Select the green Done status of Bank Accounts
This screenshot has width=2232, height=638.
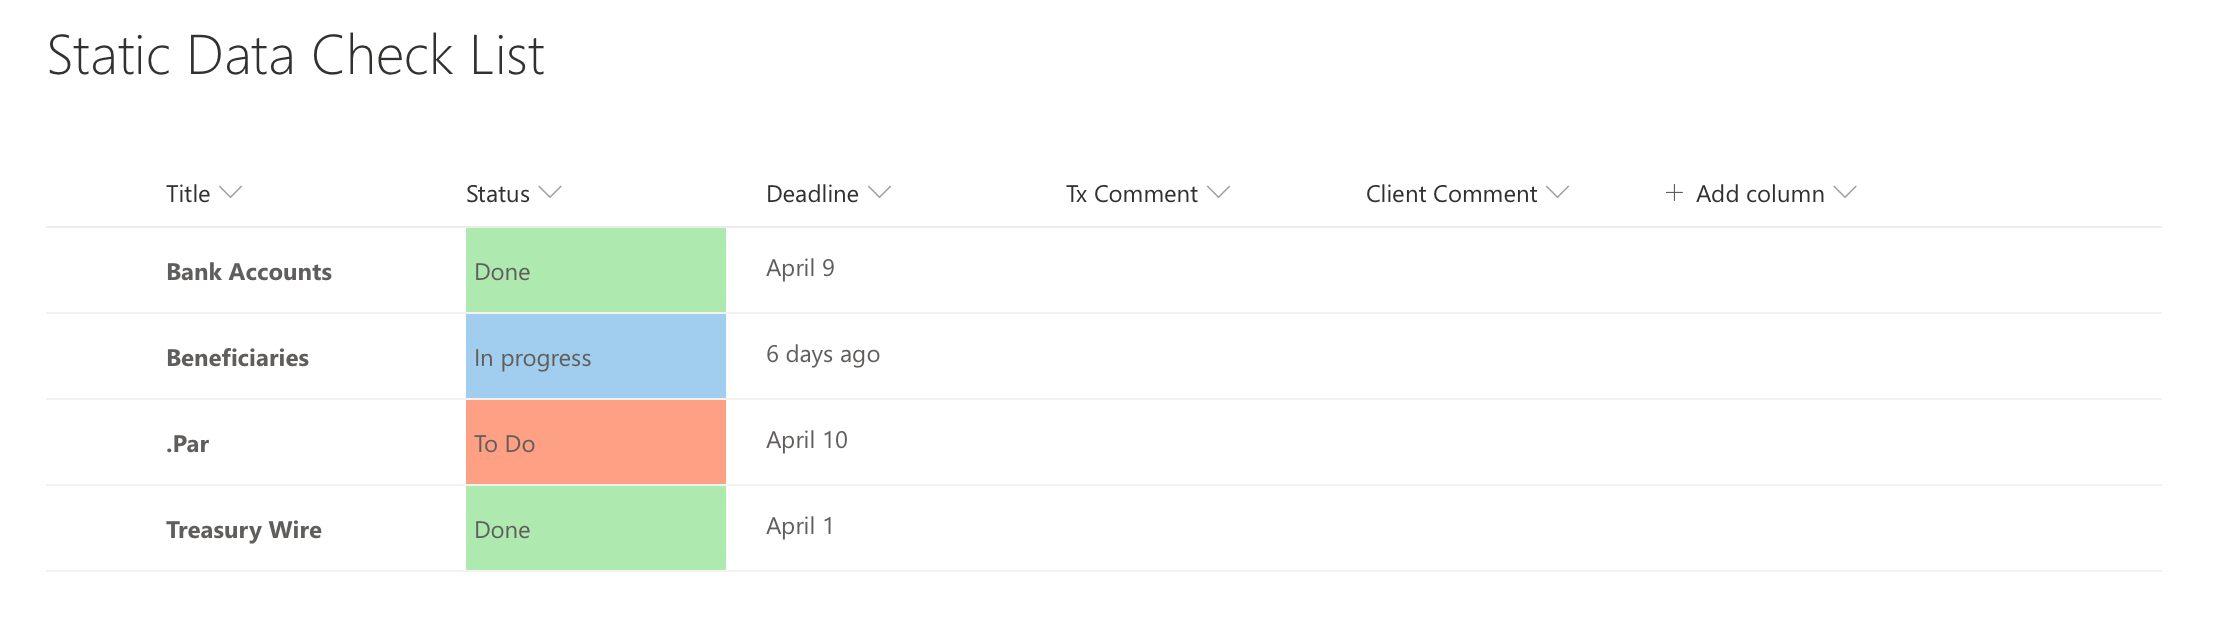click(x=596, y=270)
